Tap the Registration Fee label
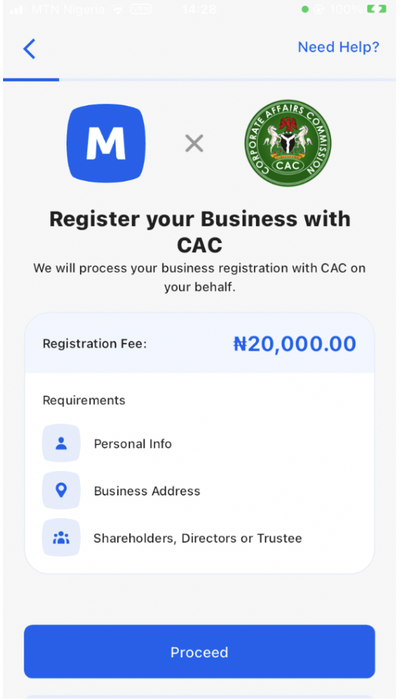 click(95, 344)
